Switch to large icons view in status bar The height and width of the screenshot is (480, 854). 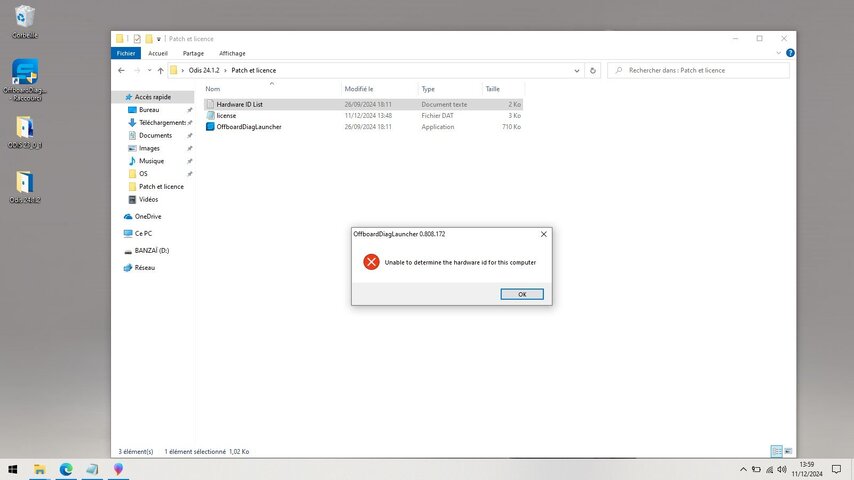(788, 451)
